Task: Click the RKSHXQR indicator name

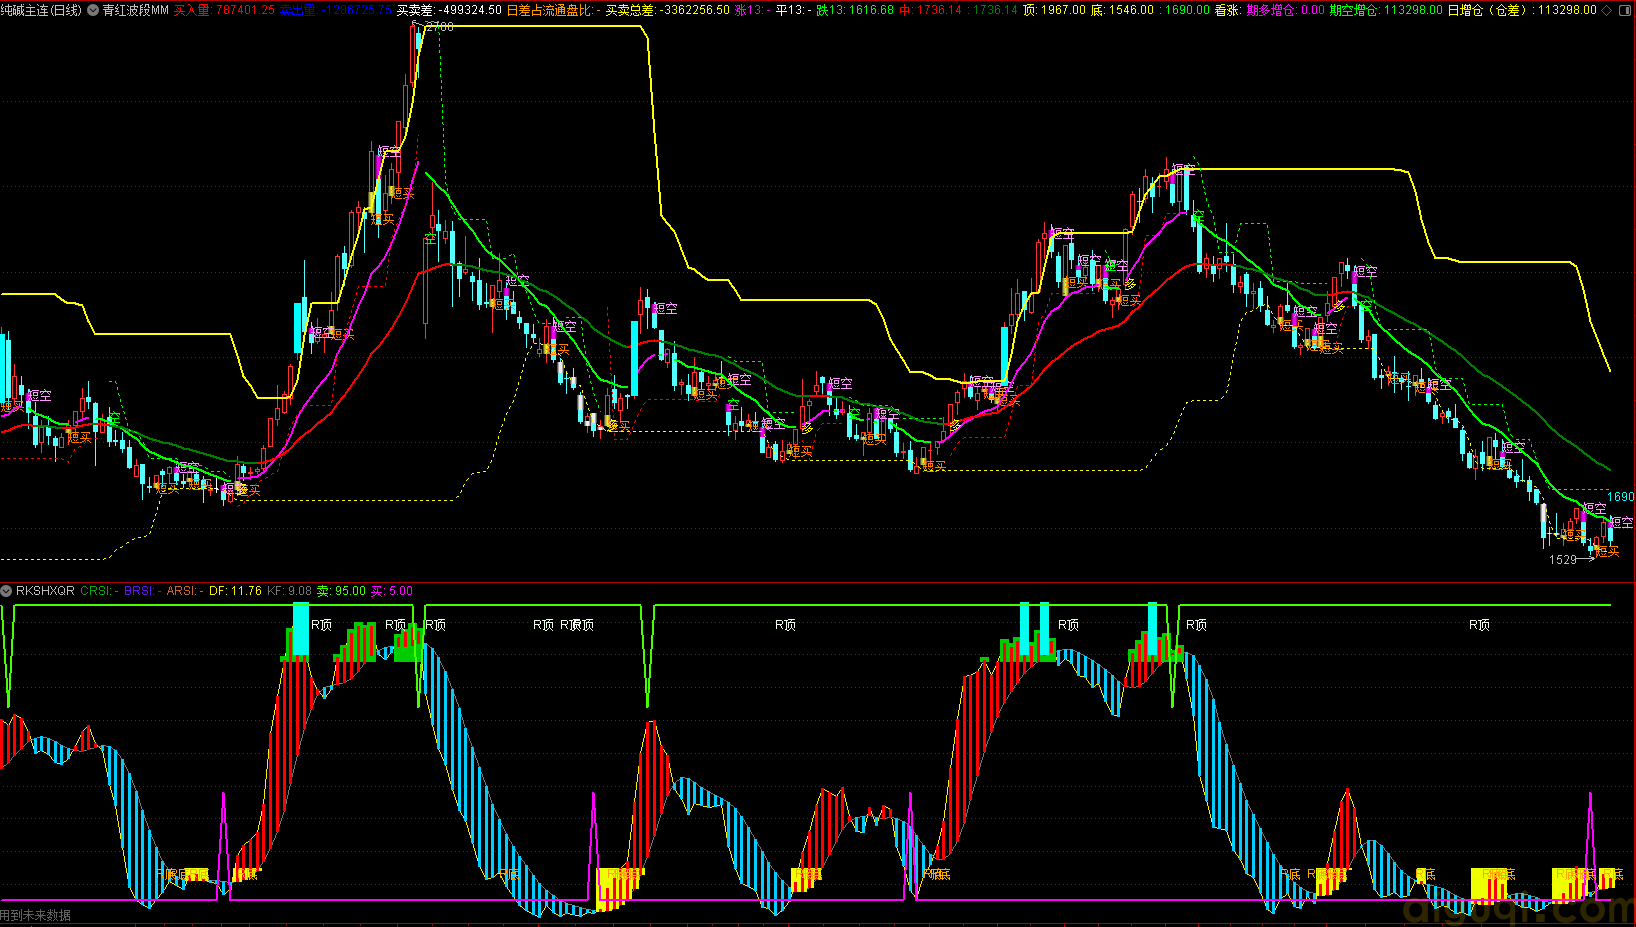Action: pyautogui.click(x=45, y=591)
